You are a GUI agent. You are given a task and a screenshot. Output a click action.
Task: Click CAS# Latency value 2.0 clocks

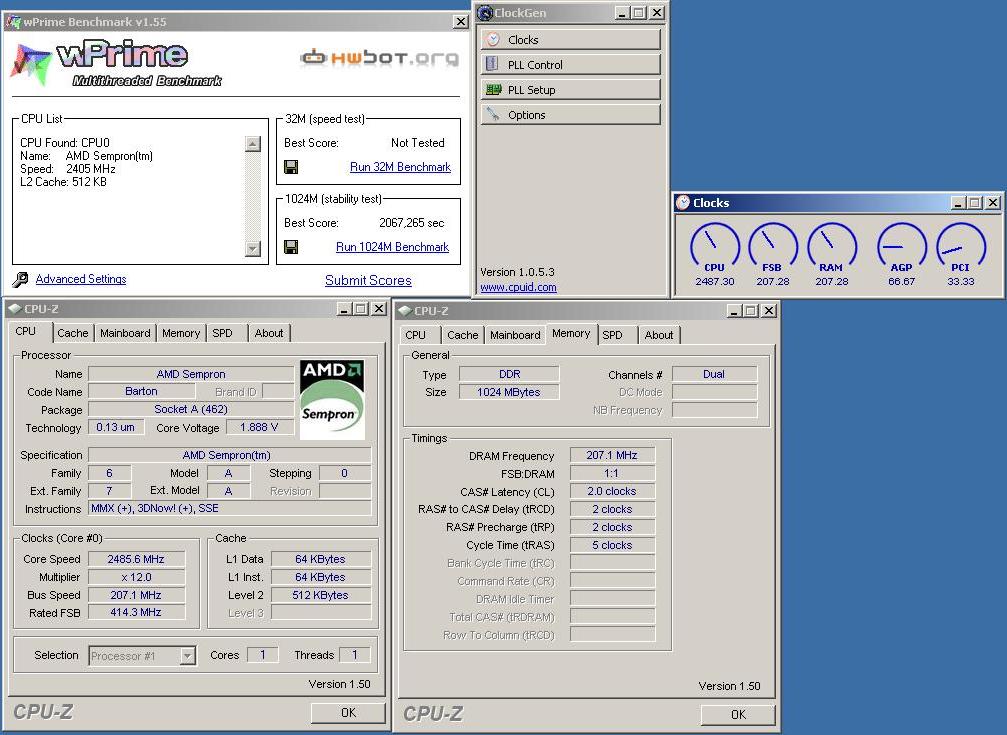pyautogui.click(x=612, y=491)
